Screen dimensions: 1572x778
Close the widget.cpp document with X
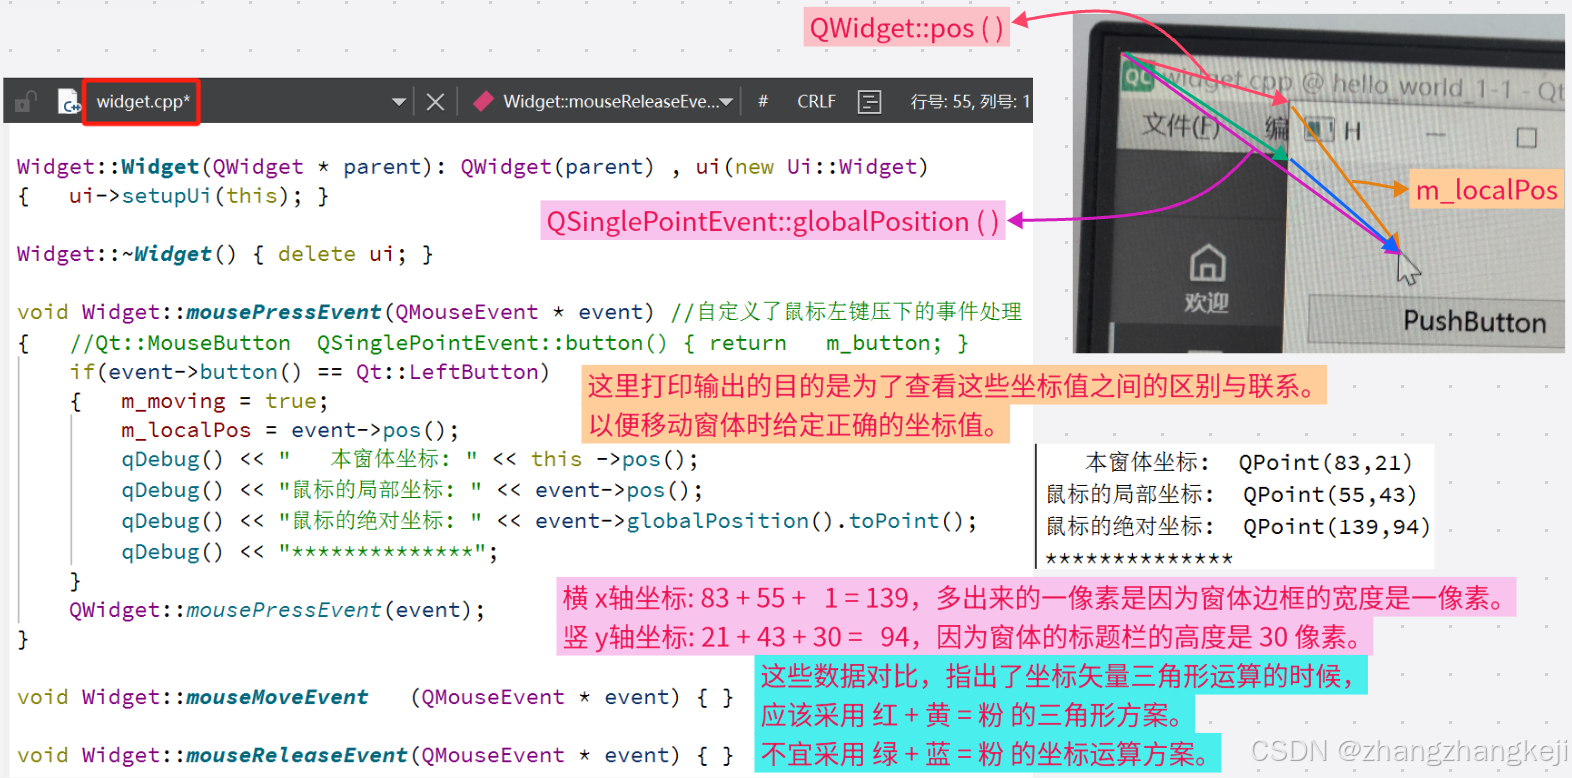(435, 102)
